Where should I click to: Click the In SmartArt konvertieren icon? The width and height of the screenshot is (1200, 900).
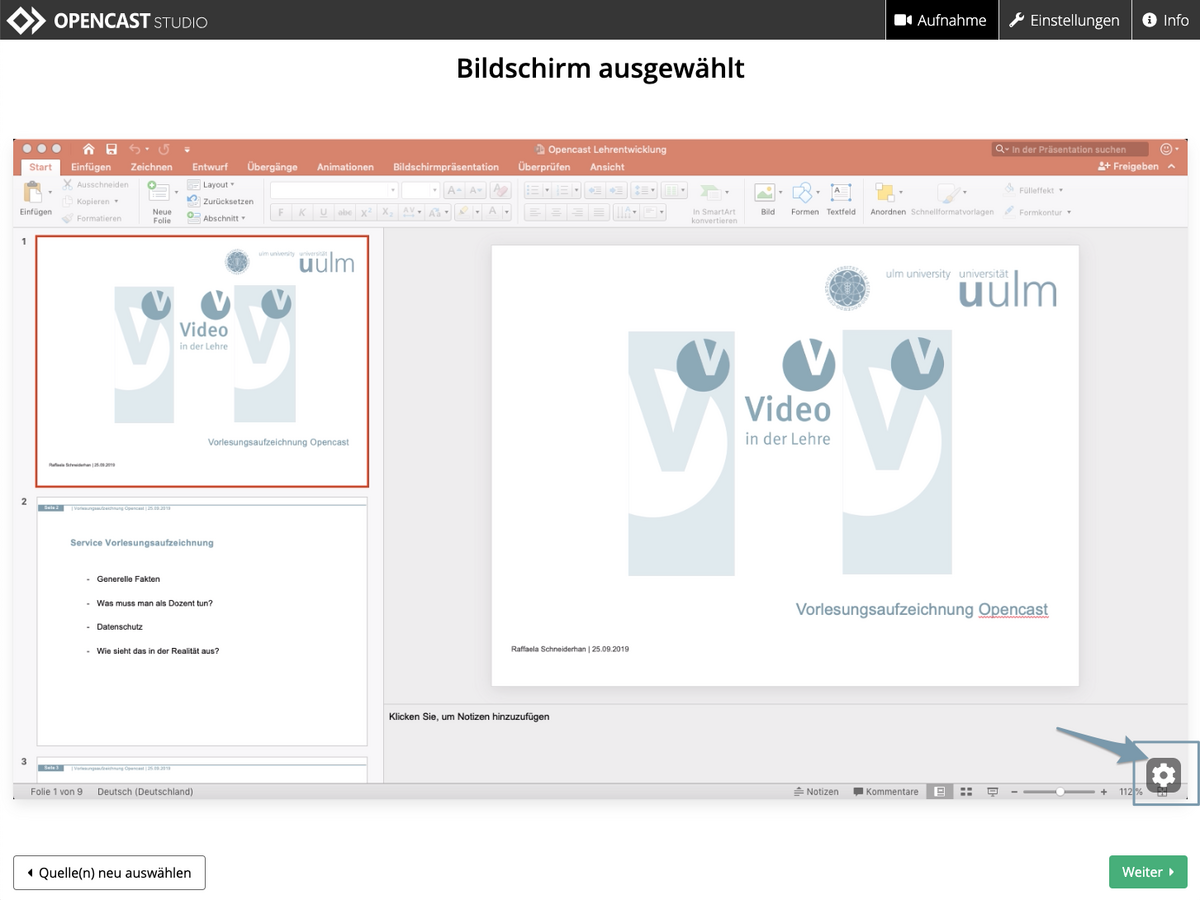[x=711, y=191]
